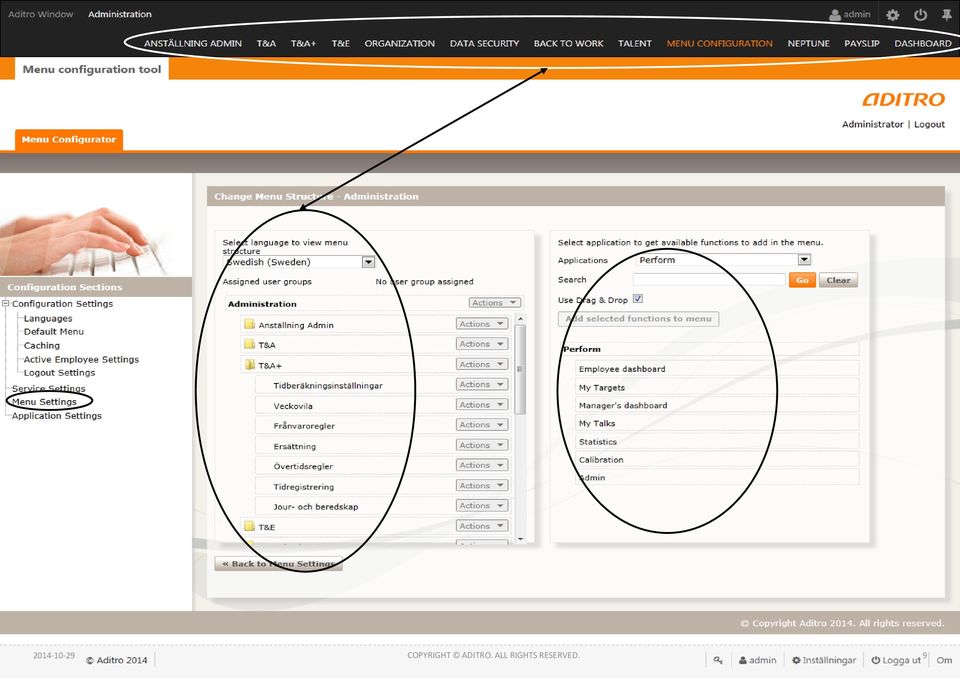Click the power icon in top bar
The image size is (960, 678).
[920, 15]
